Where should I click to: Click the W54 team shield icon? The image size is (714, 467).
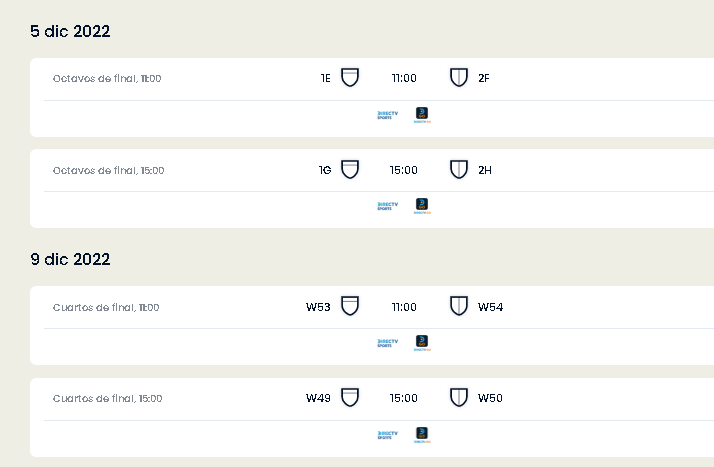point(459,306)
